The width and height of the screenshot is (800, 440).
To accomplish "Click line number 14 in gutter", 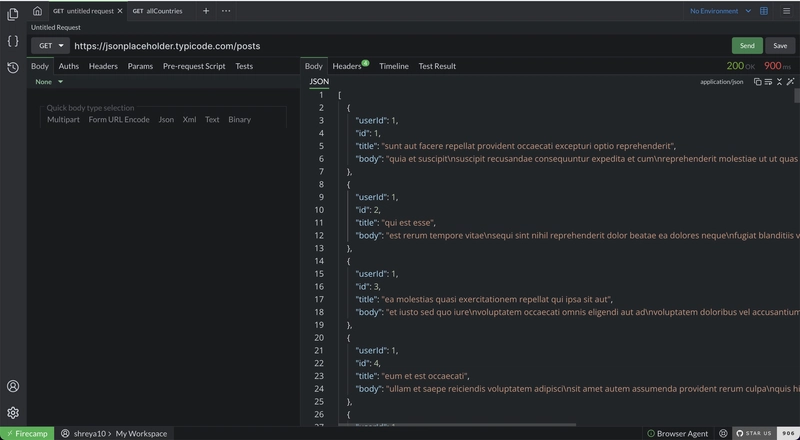I will pos(319,261).
